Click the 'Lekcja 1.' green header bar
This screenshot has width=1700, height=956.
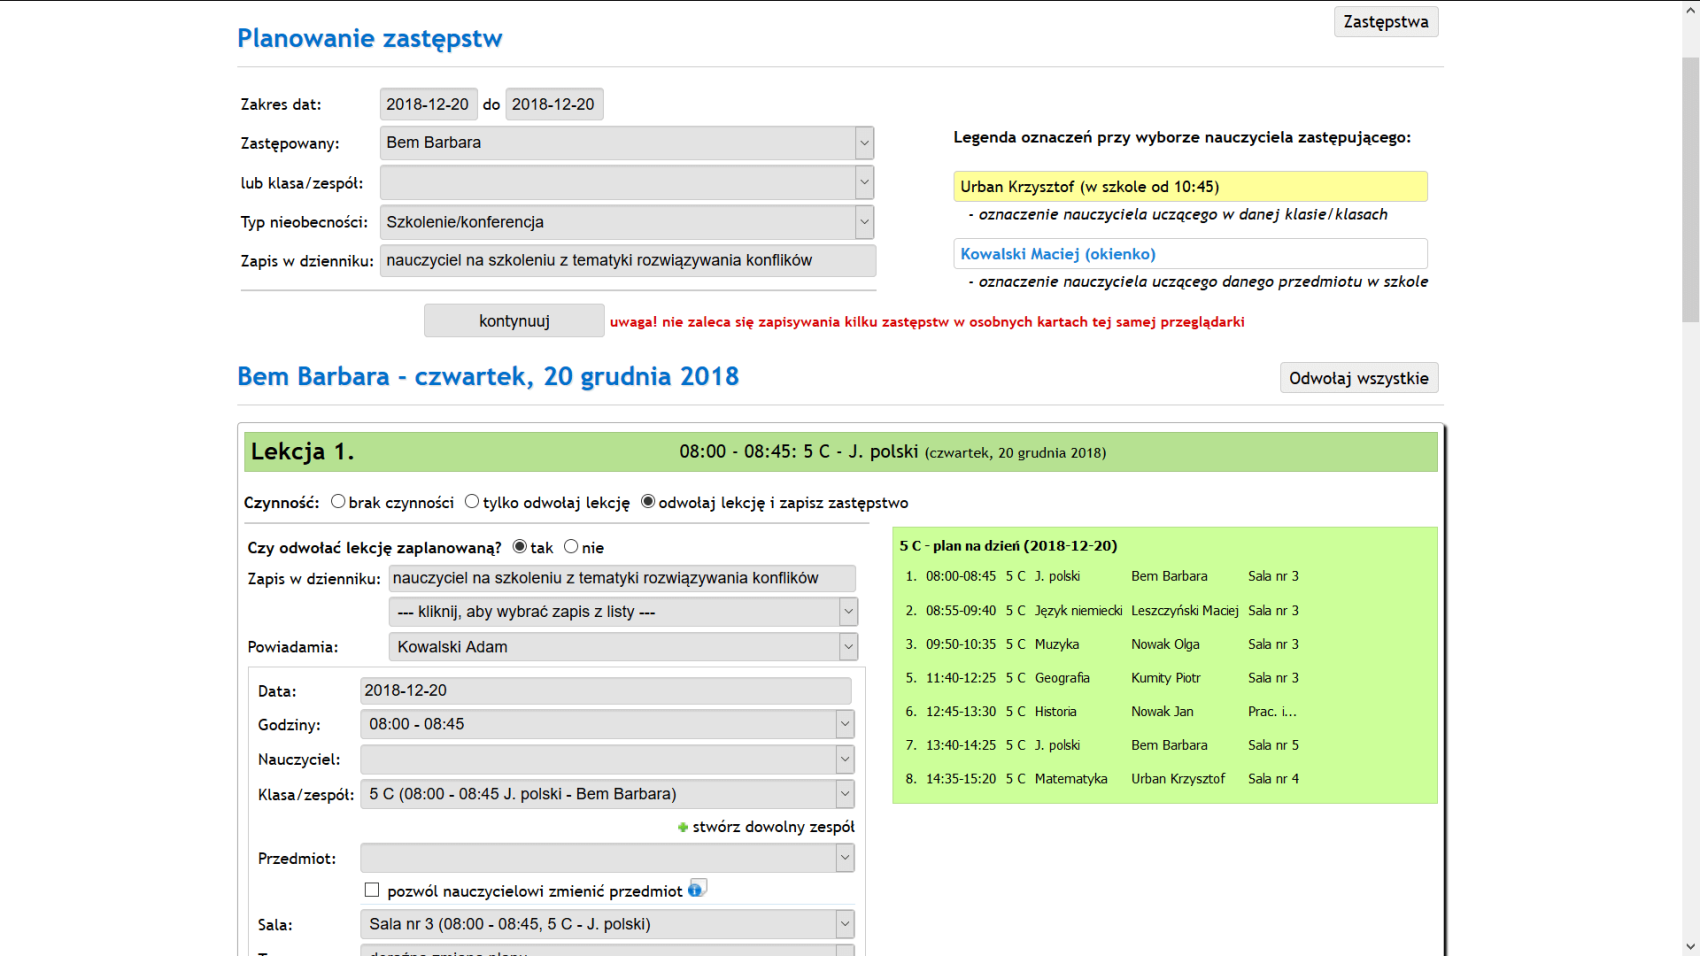[840, 452]
